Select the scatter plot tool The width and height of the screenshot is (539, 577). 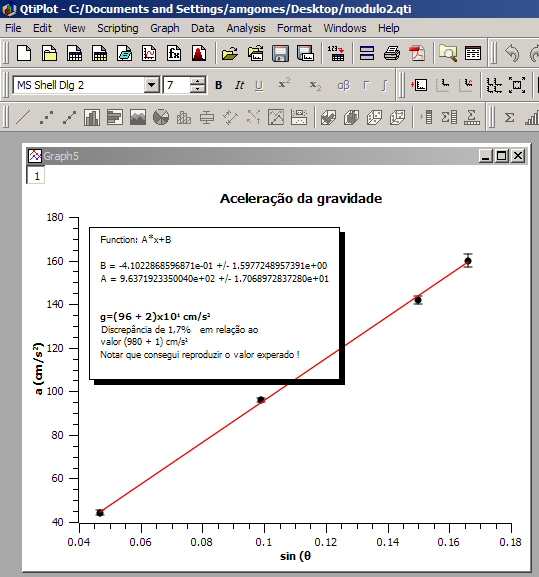click(x=46, y=118)
